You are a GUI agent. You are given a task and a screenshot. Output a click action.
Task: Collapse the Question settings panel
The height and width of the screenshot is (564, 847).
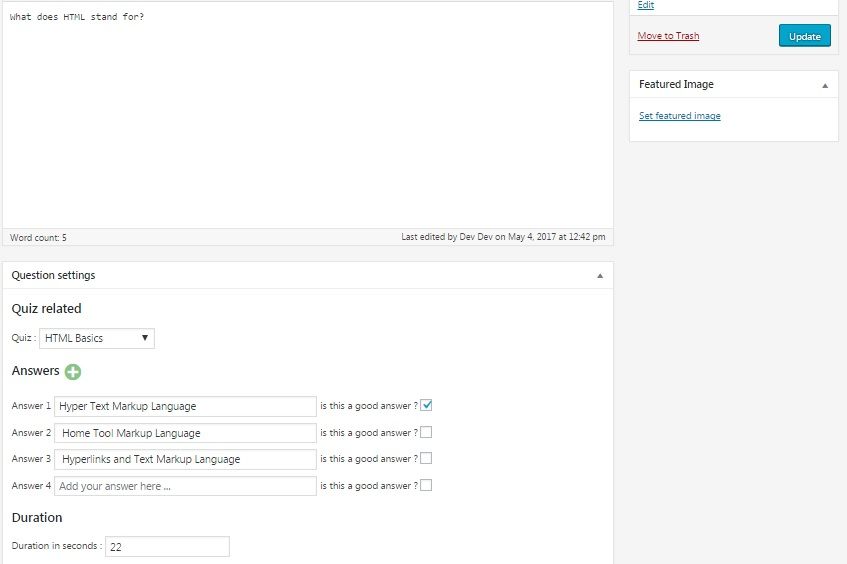(x=600, y=275)
